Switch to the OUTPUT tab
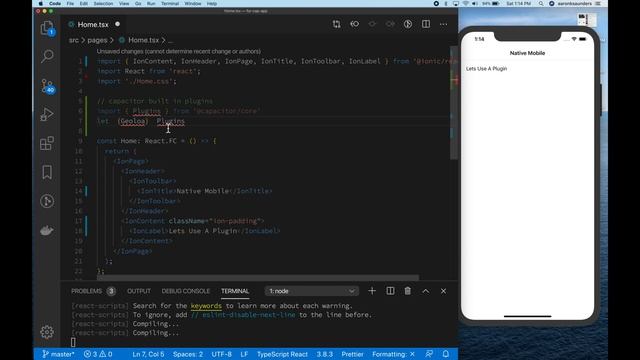The height and width of the screenshot is (360, 640). (139, 291)
